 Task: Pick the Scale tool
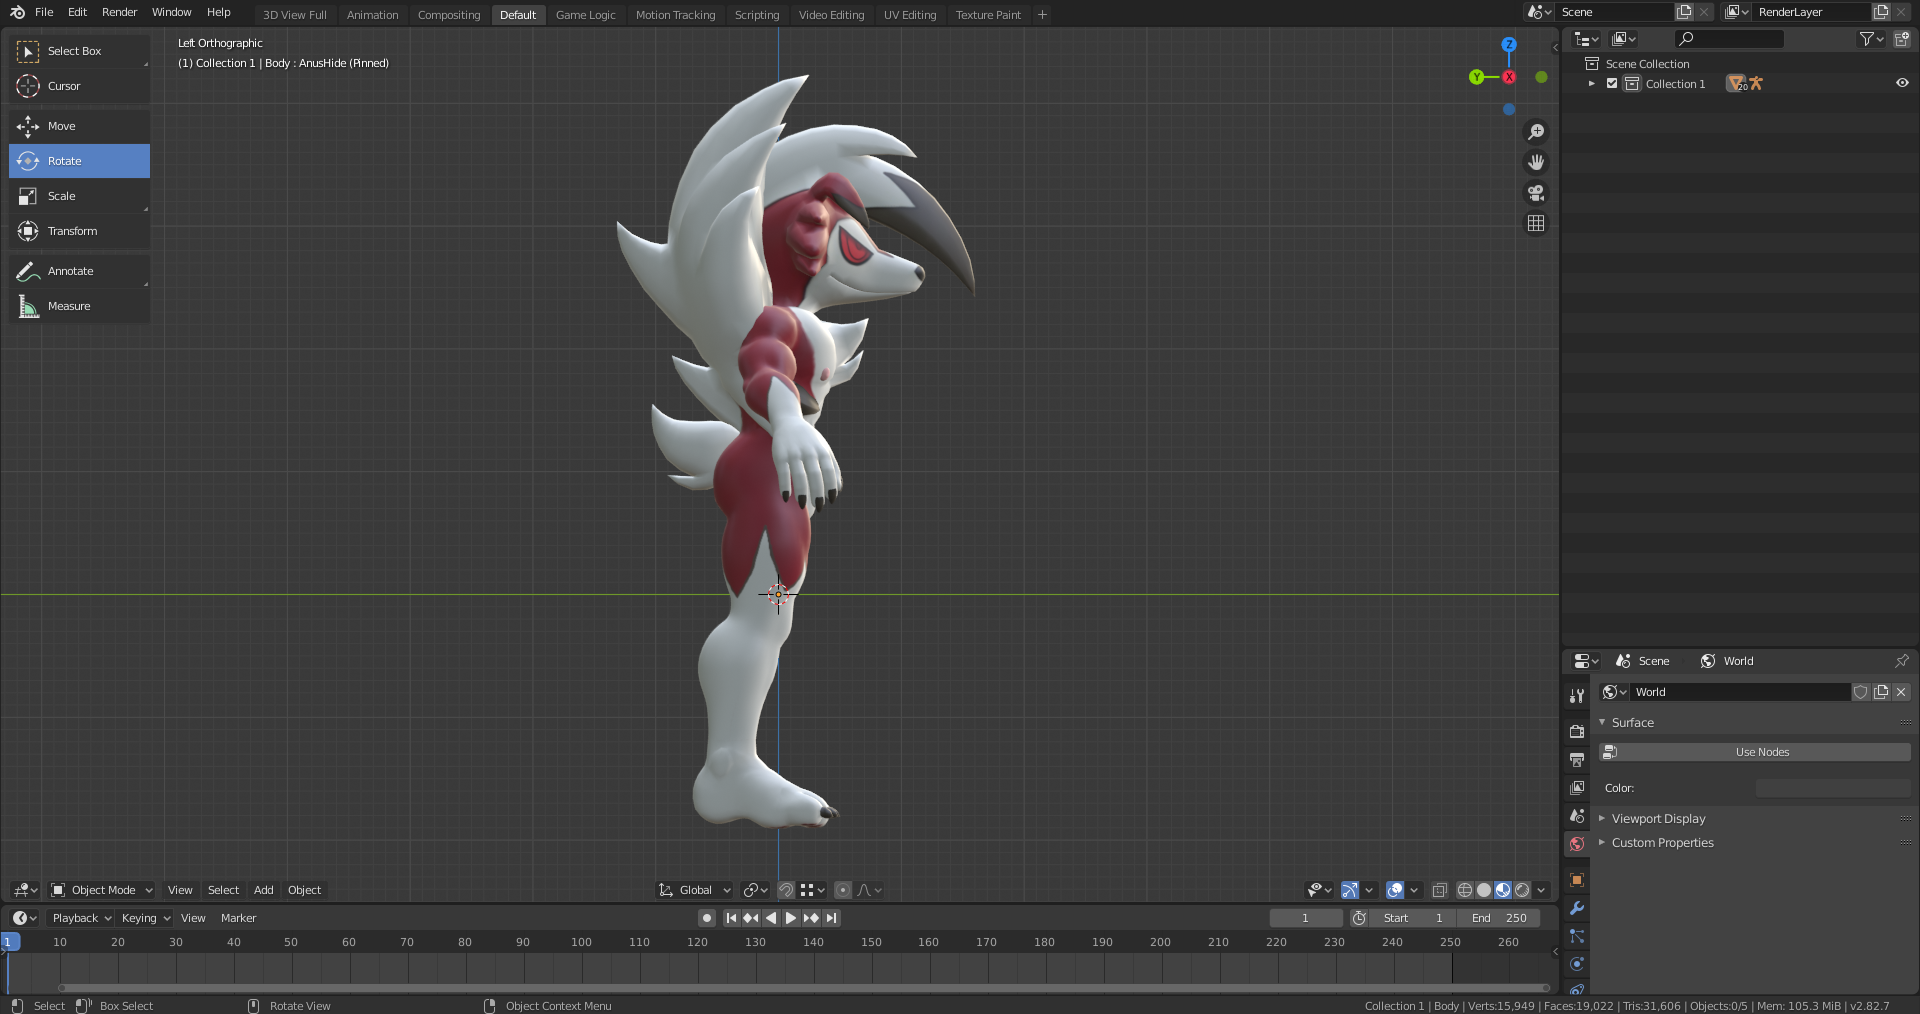[79, 196]
